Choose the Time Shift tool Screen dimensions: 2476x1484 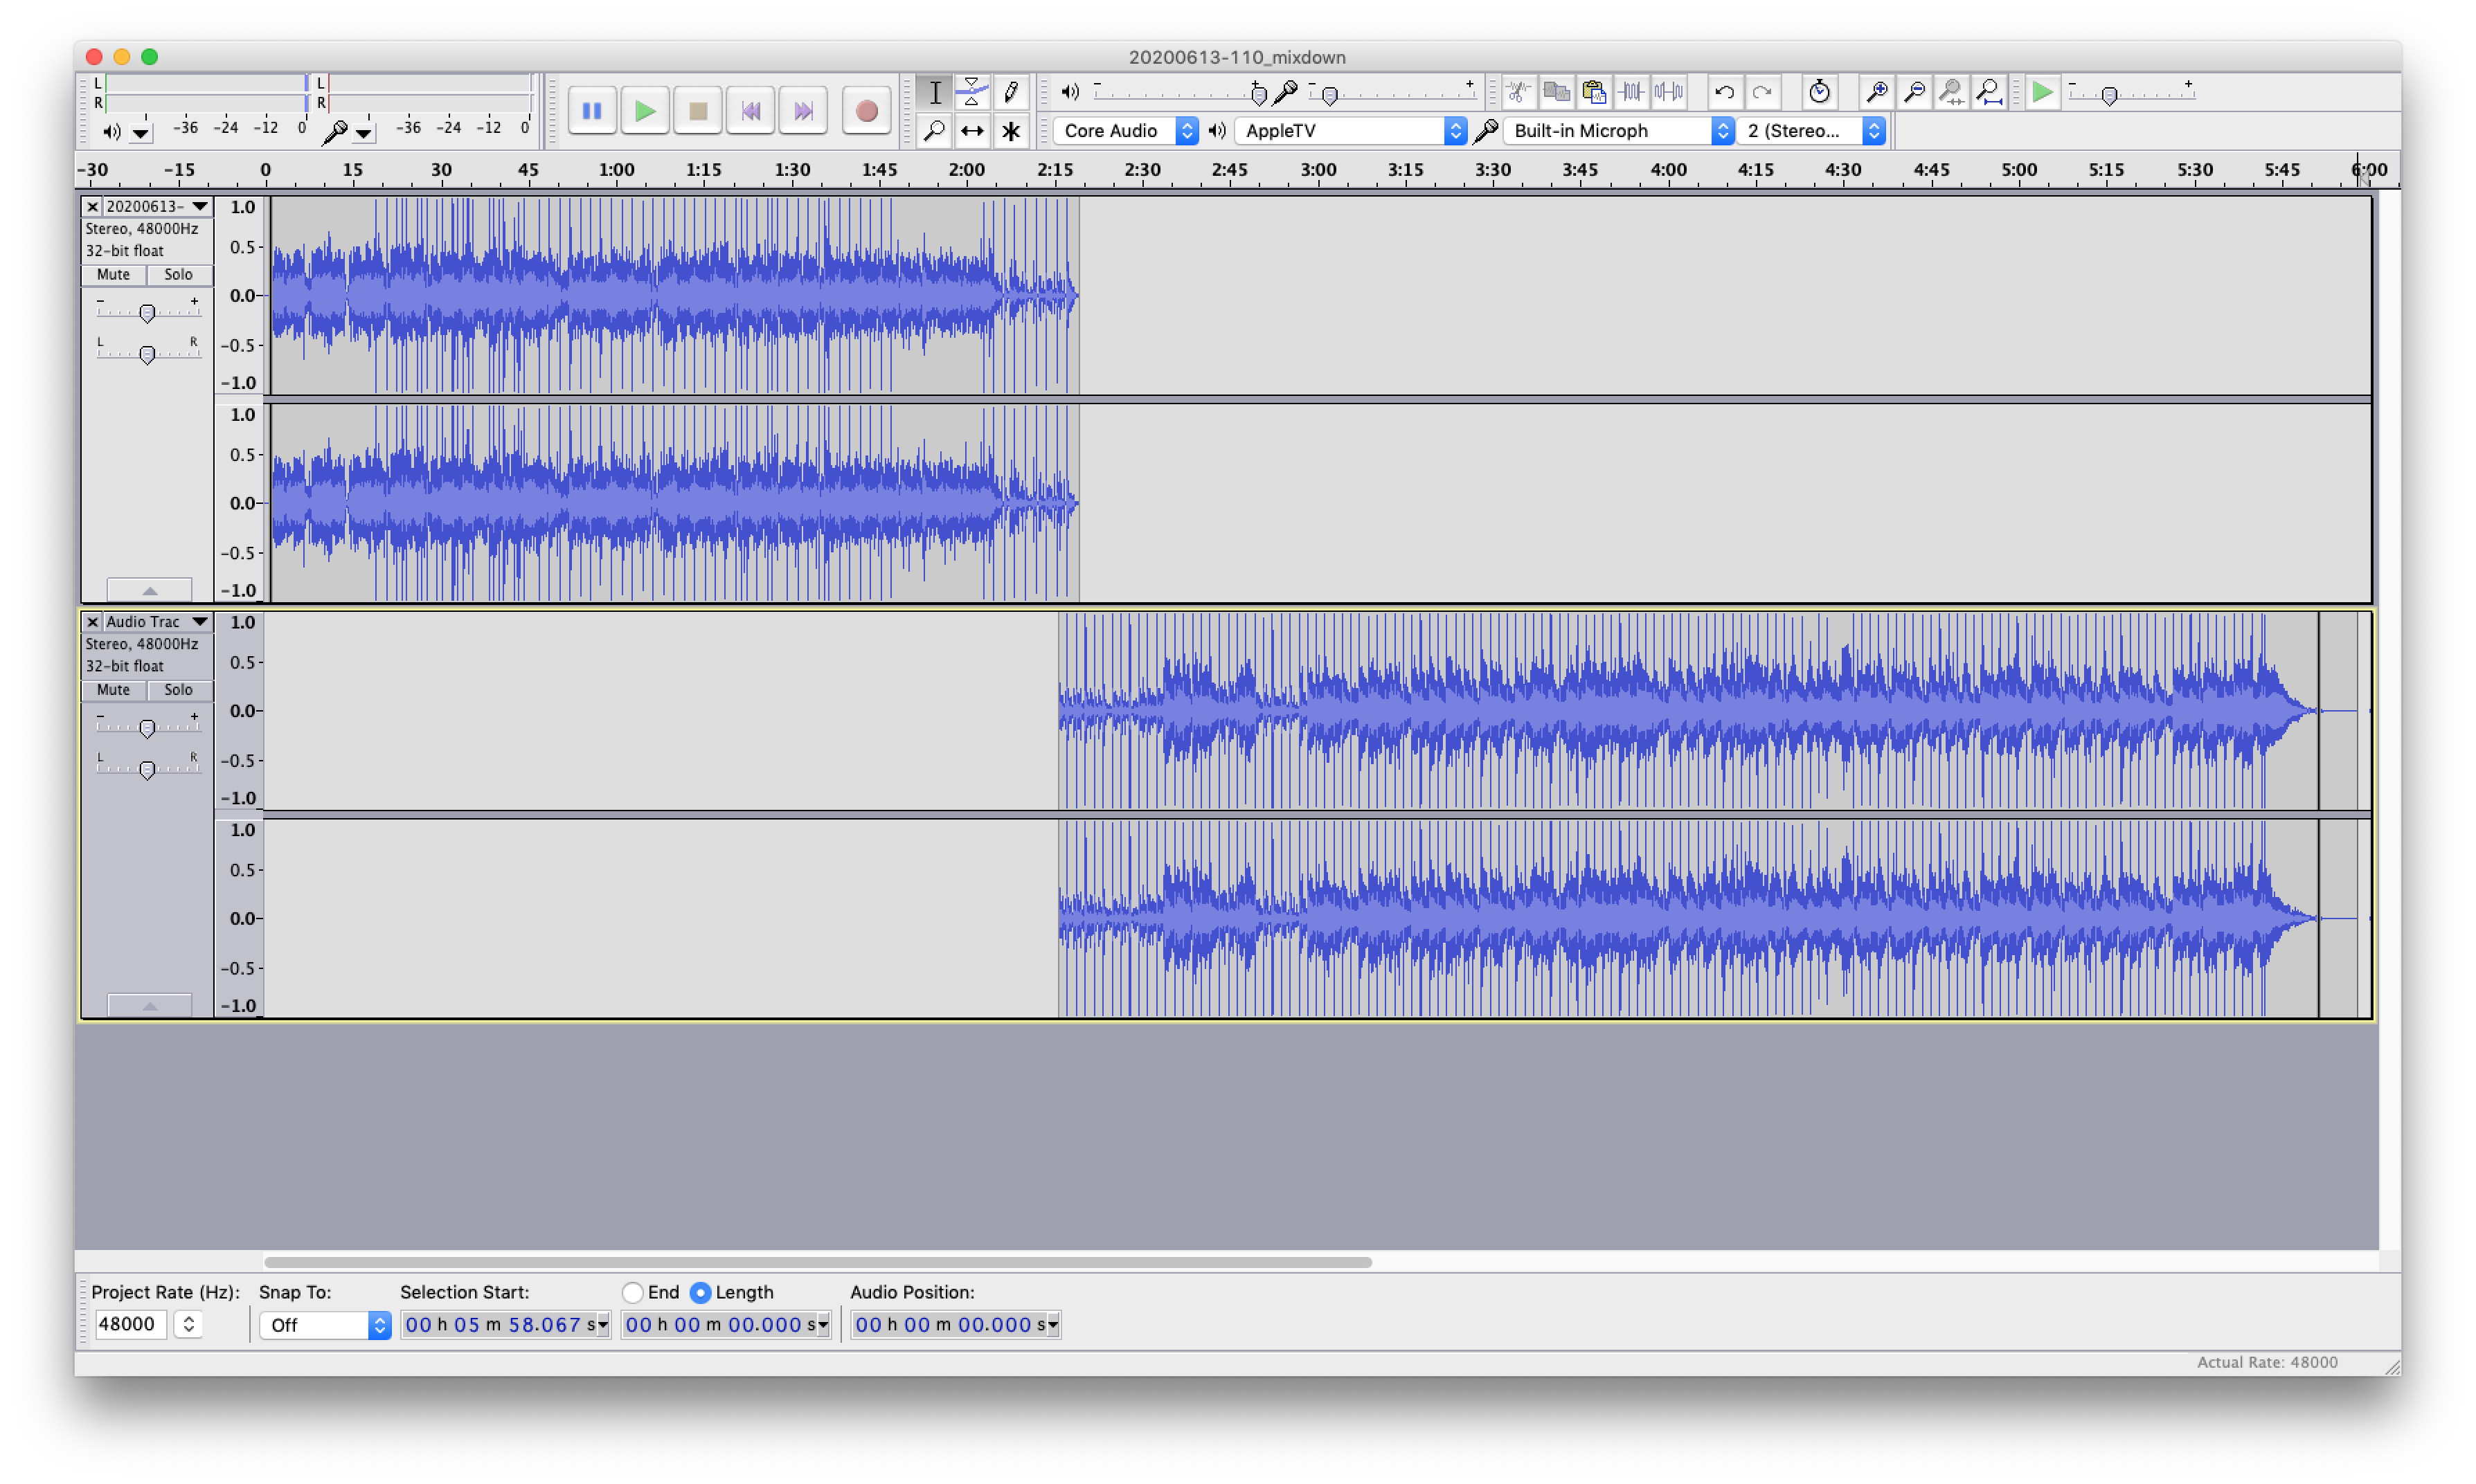[971, 131]
